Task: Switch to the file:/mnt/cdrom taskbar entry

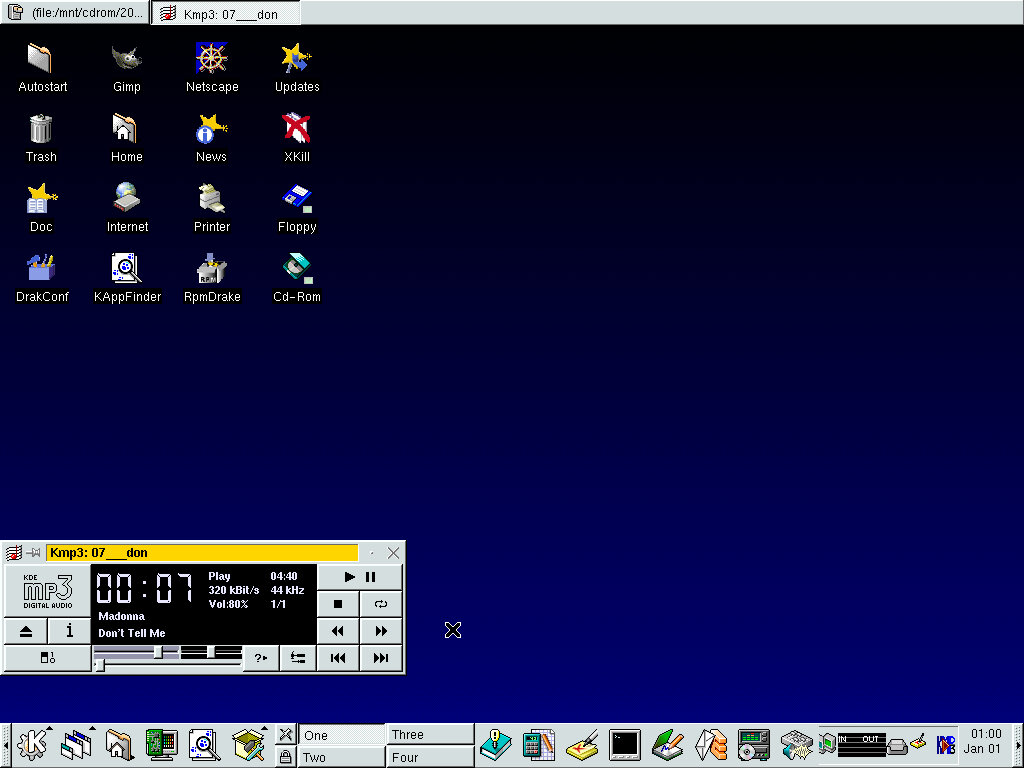Action: (x=75, y=13)
